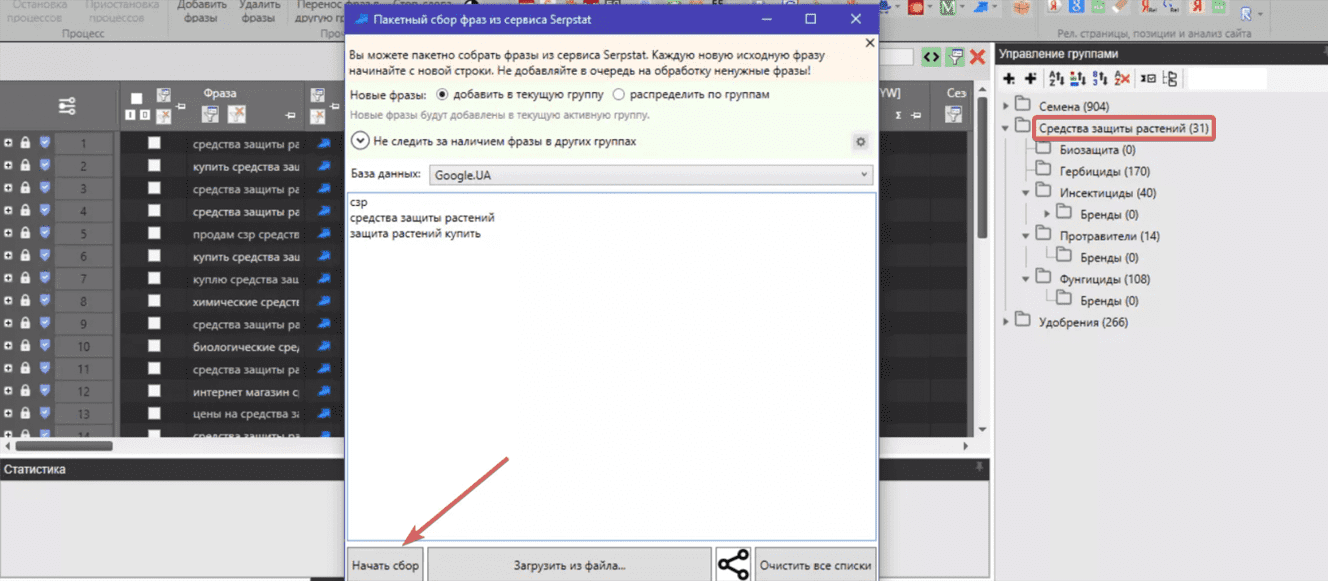Viewport: 1328px width, 581px height.
Task: Click the numeric sort groups icon
Action: click(x=1100, y=79)
